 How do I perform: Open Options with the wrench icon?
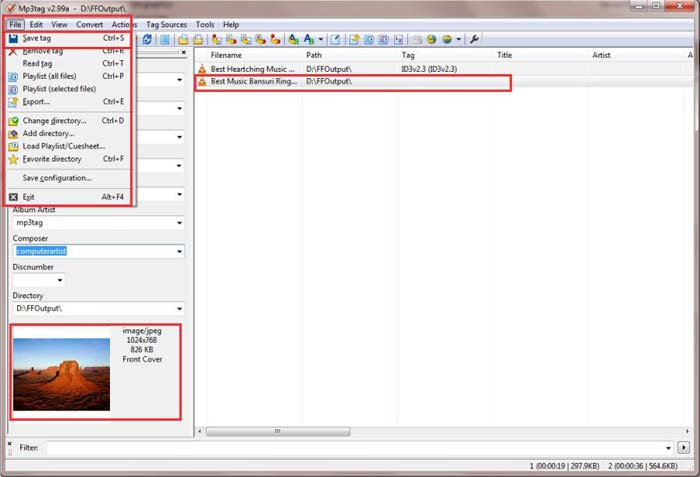coord(474,39)
